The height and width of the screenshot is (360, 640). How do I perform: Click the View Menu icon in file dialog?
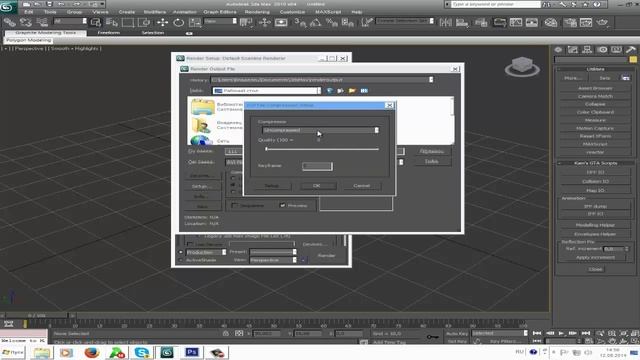tap(364, 91)
